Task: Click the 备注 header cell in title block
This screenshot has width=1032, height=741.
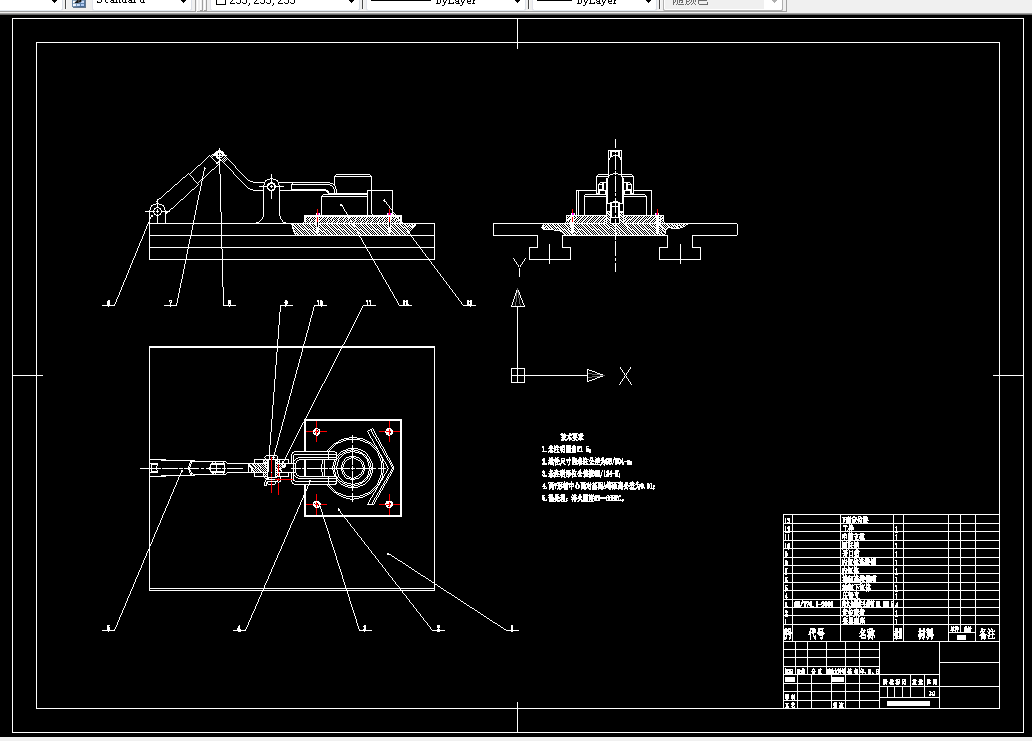Action: point(987,634)
